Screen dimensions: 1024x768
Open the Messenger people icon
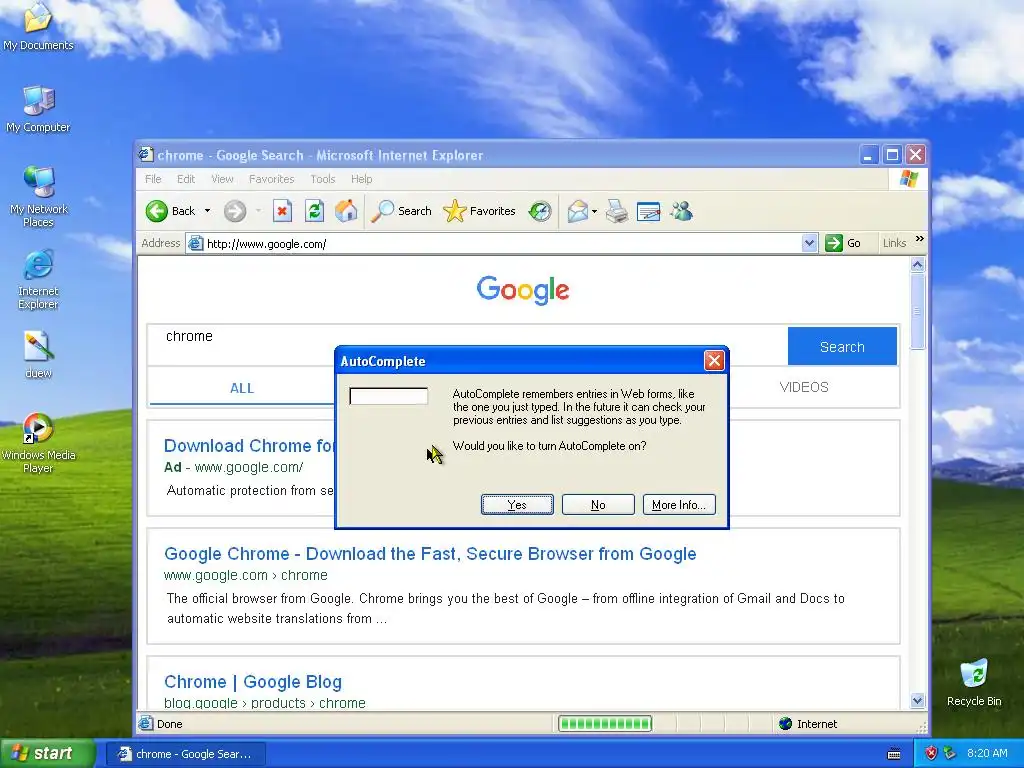(x=681, y=211)
